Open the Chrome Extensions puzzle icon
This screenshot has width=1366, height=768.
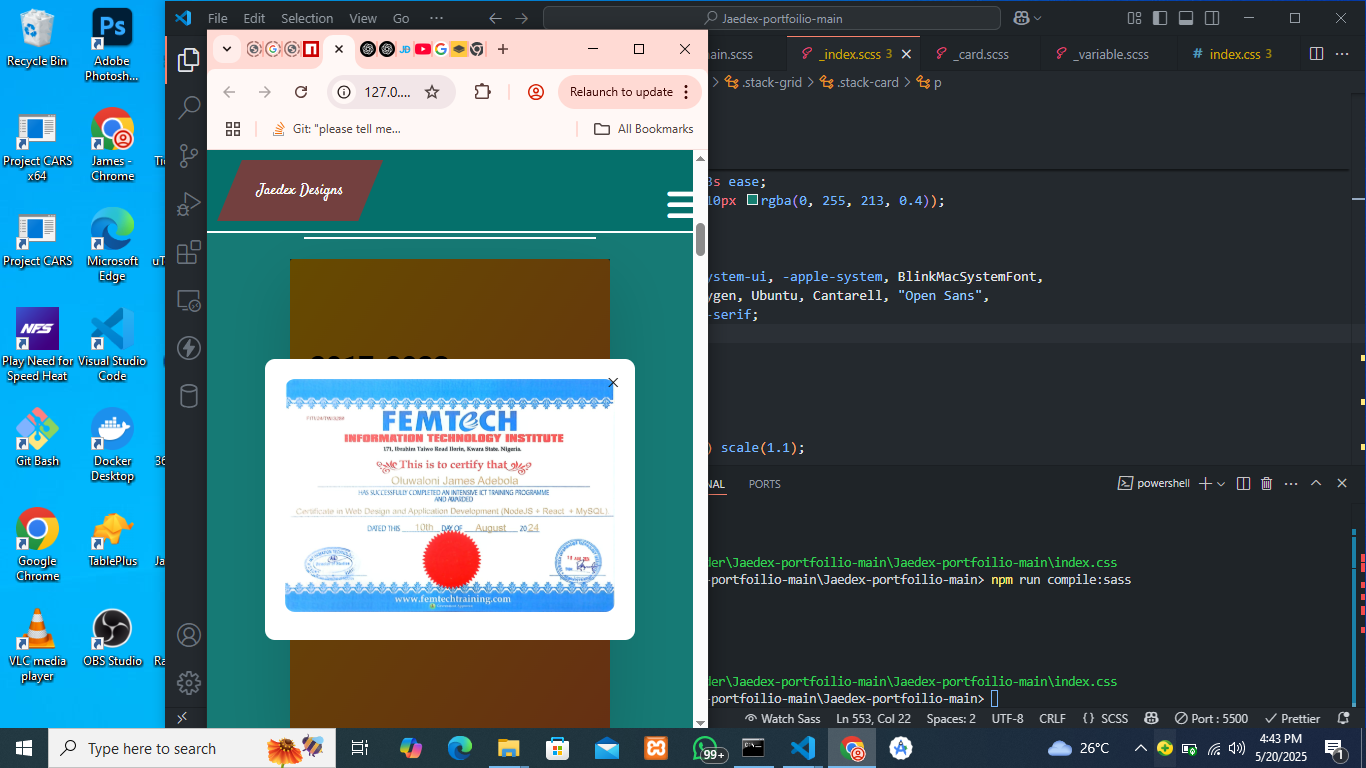coord(482,92)
